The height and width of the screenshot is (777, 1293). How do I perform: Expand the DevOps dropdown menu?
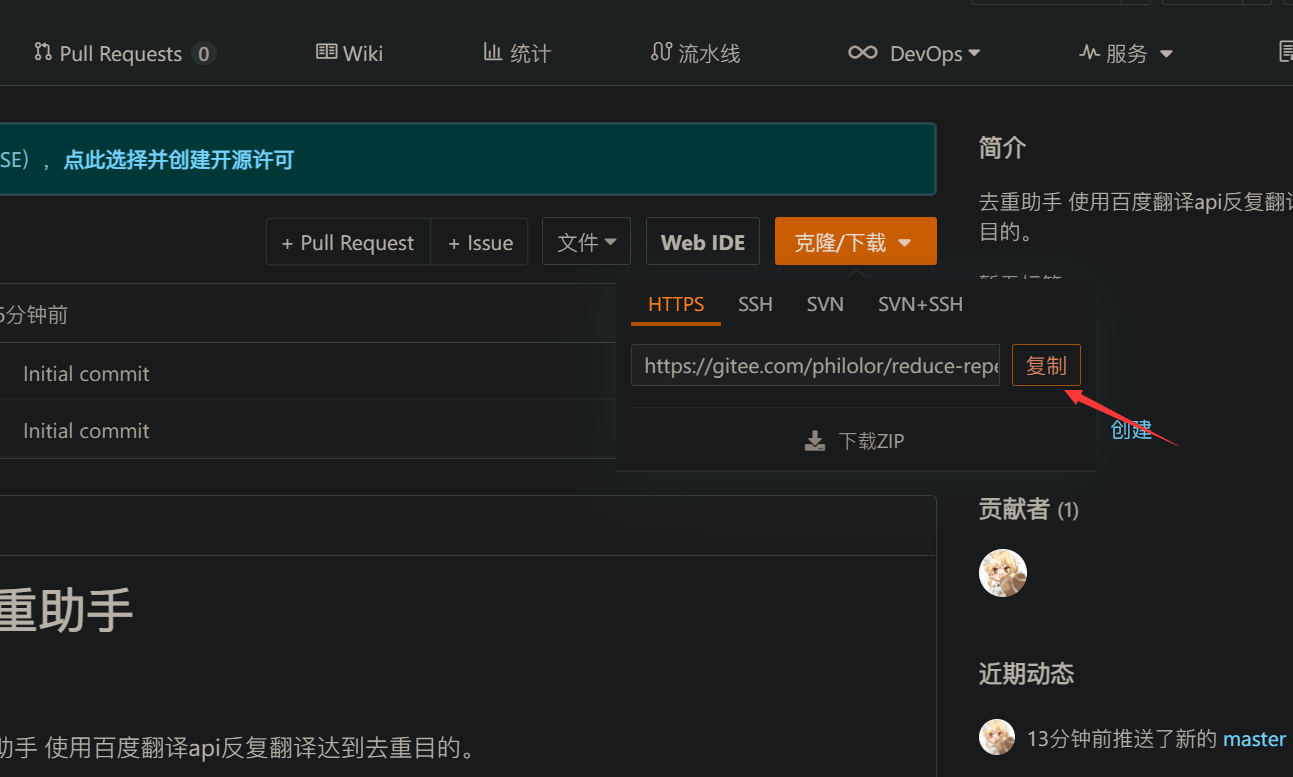click(914, 53)
